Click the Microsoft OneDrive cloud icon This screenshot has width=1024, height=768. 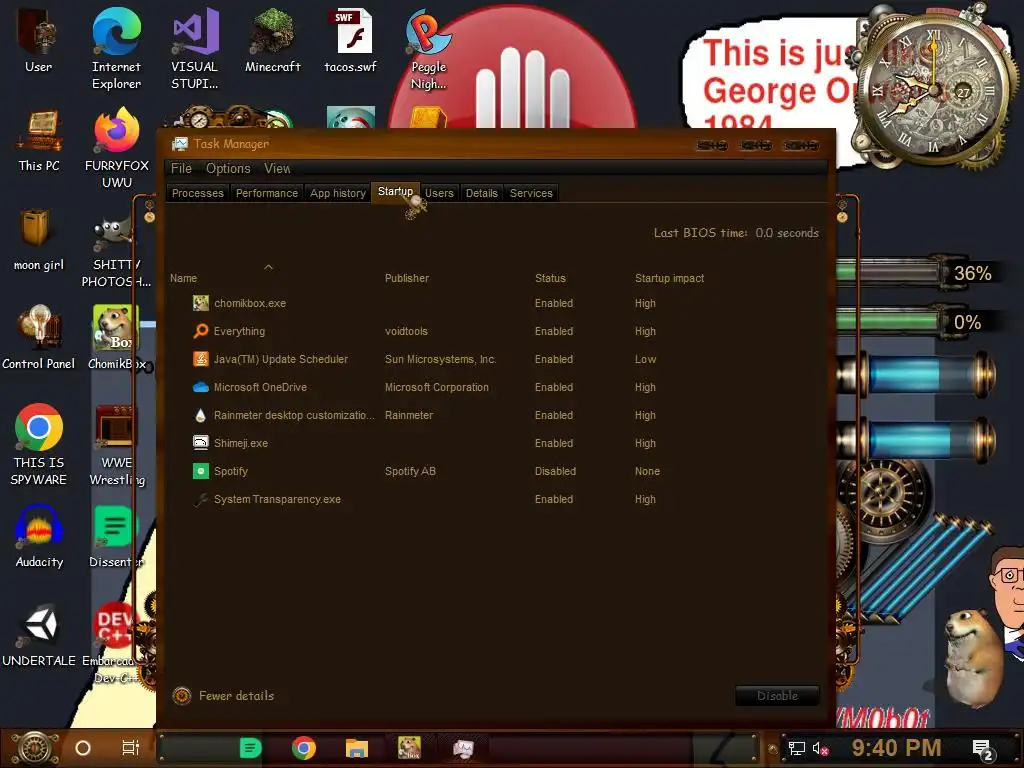tap(200, 387)
